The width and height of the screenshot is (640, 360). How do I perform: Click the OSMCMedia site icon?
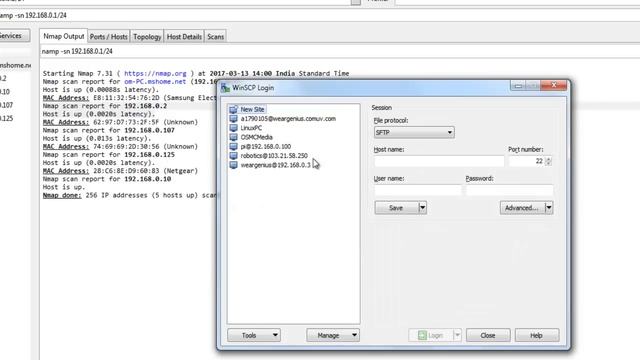[233, 137]
